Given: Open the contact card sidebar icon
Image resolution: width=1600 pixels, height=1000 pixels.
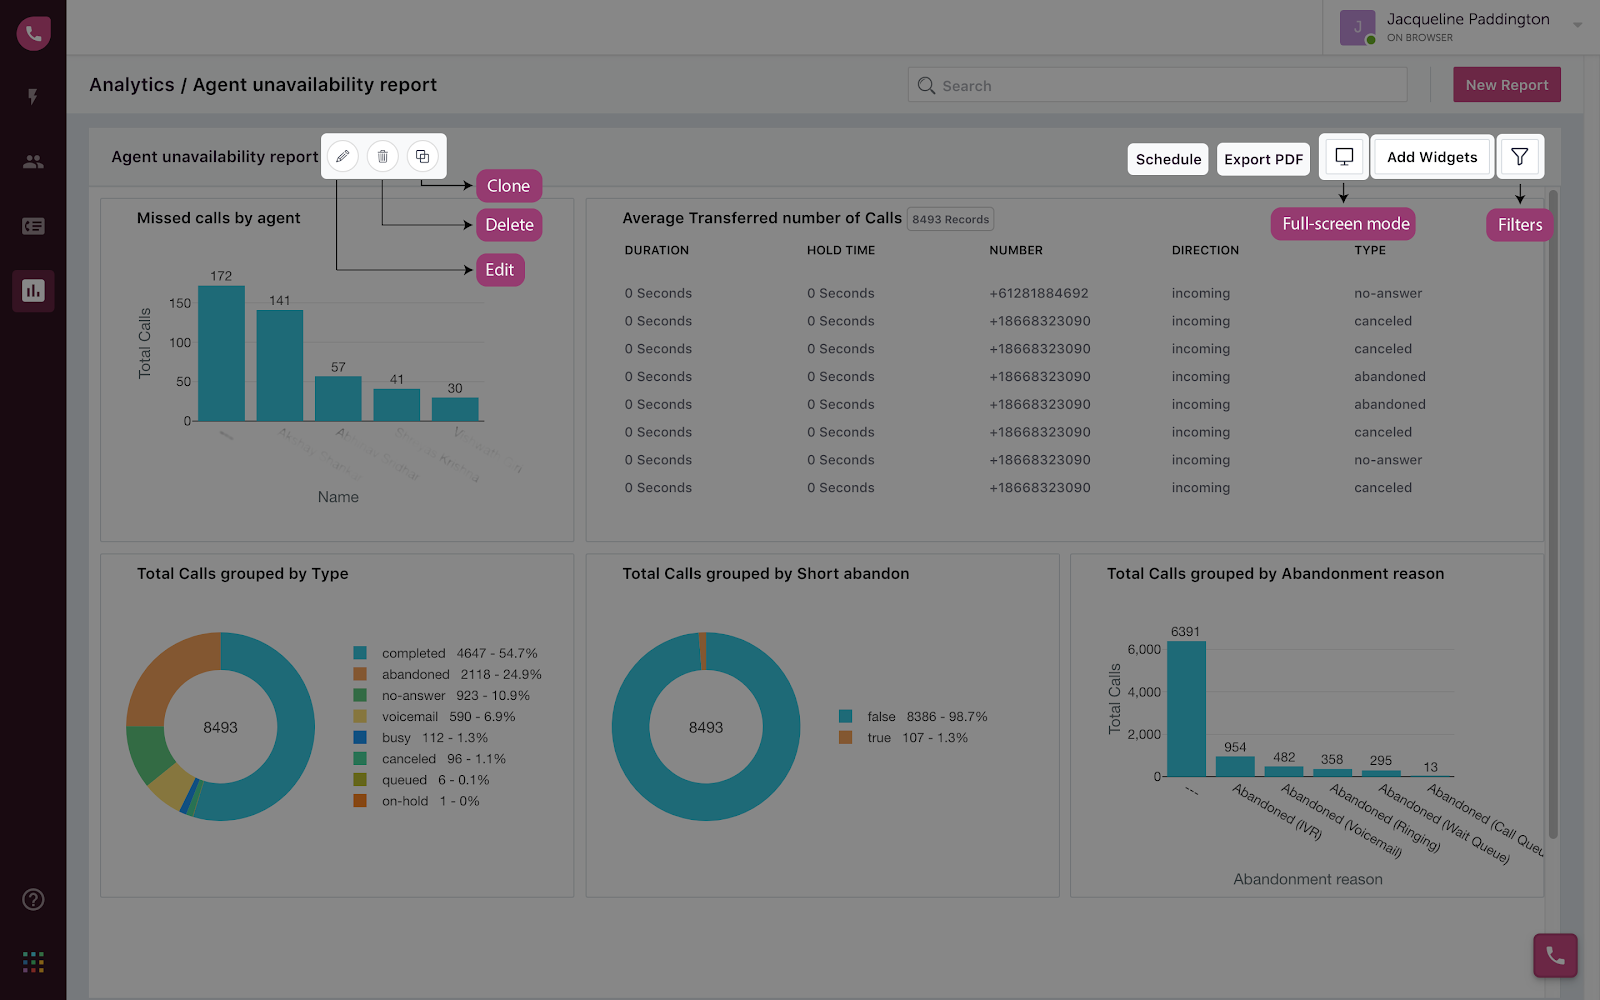Looking at the screenshot, I should pyautogui.click(x=33, y=226).
